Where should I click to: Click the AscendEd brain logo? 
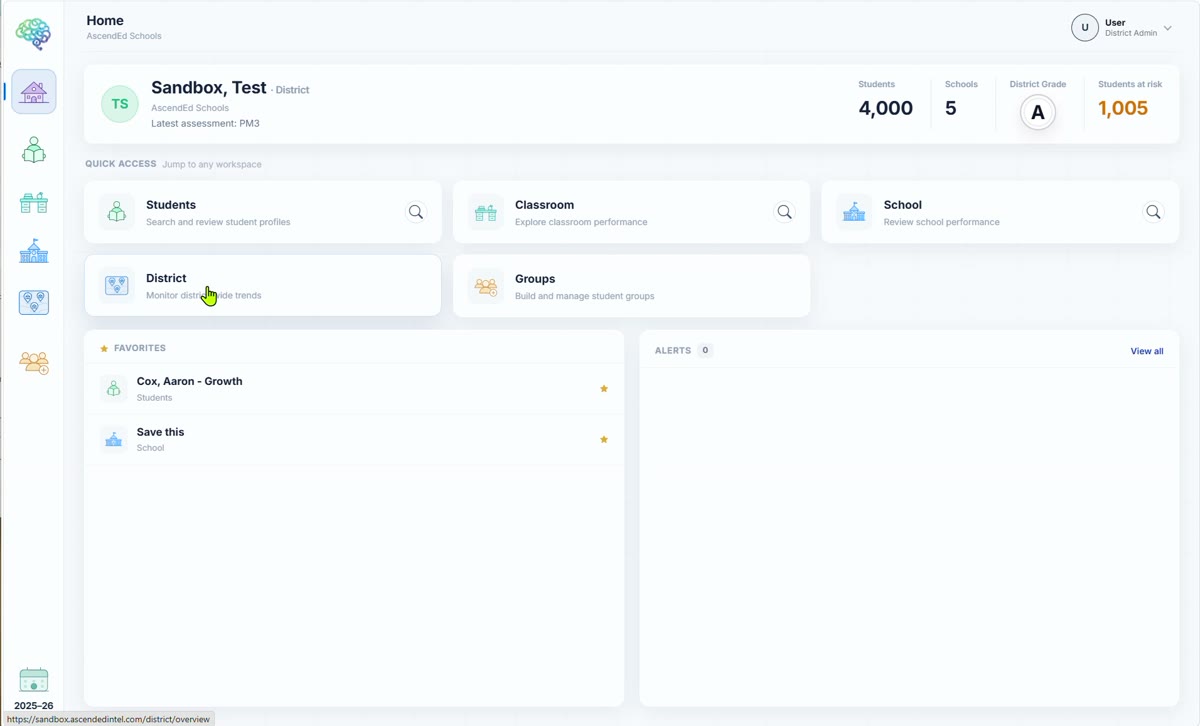coord(33,34)
